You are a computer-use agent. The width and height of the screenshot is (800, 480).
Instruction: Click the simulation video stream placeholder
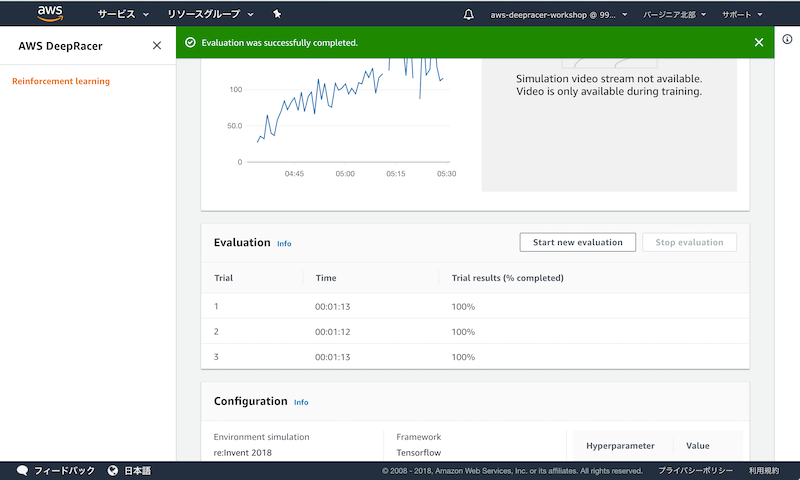click(609, 124)
